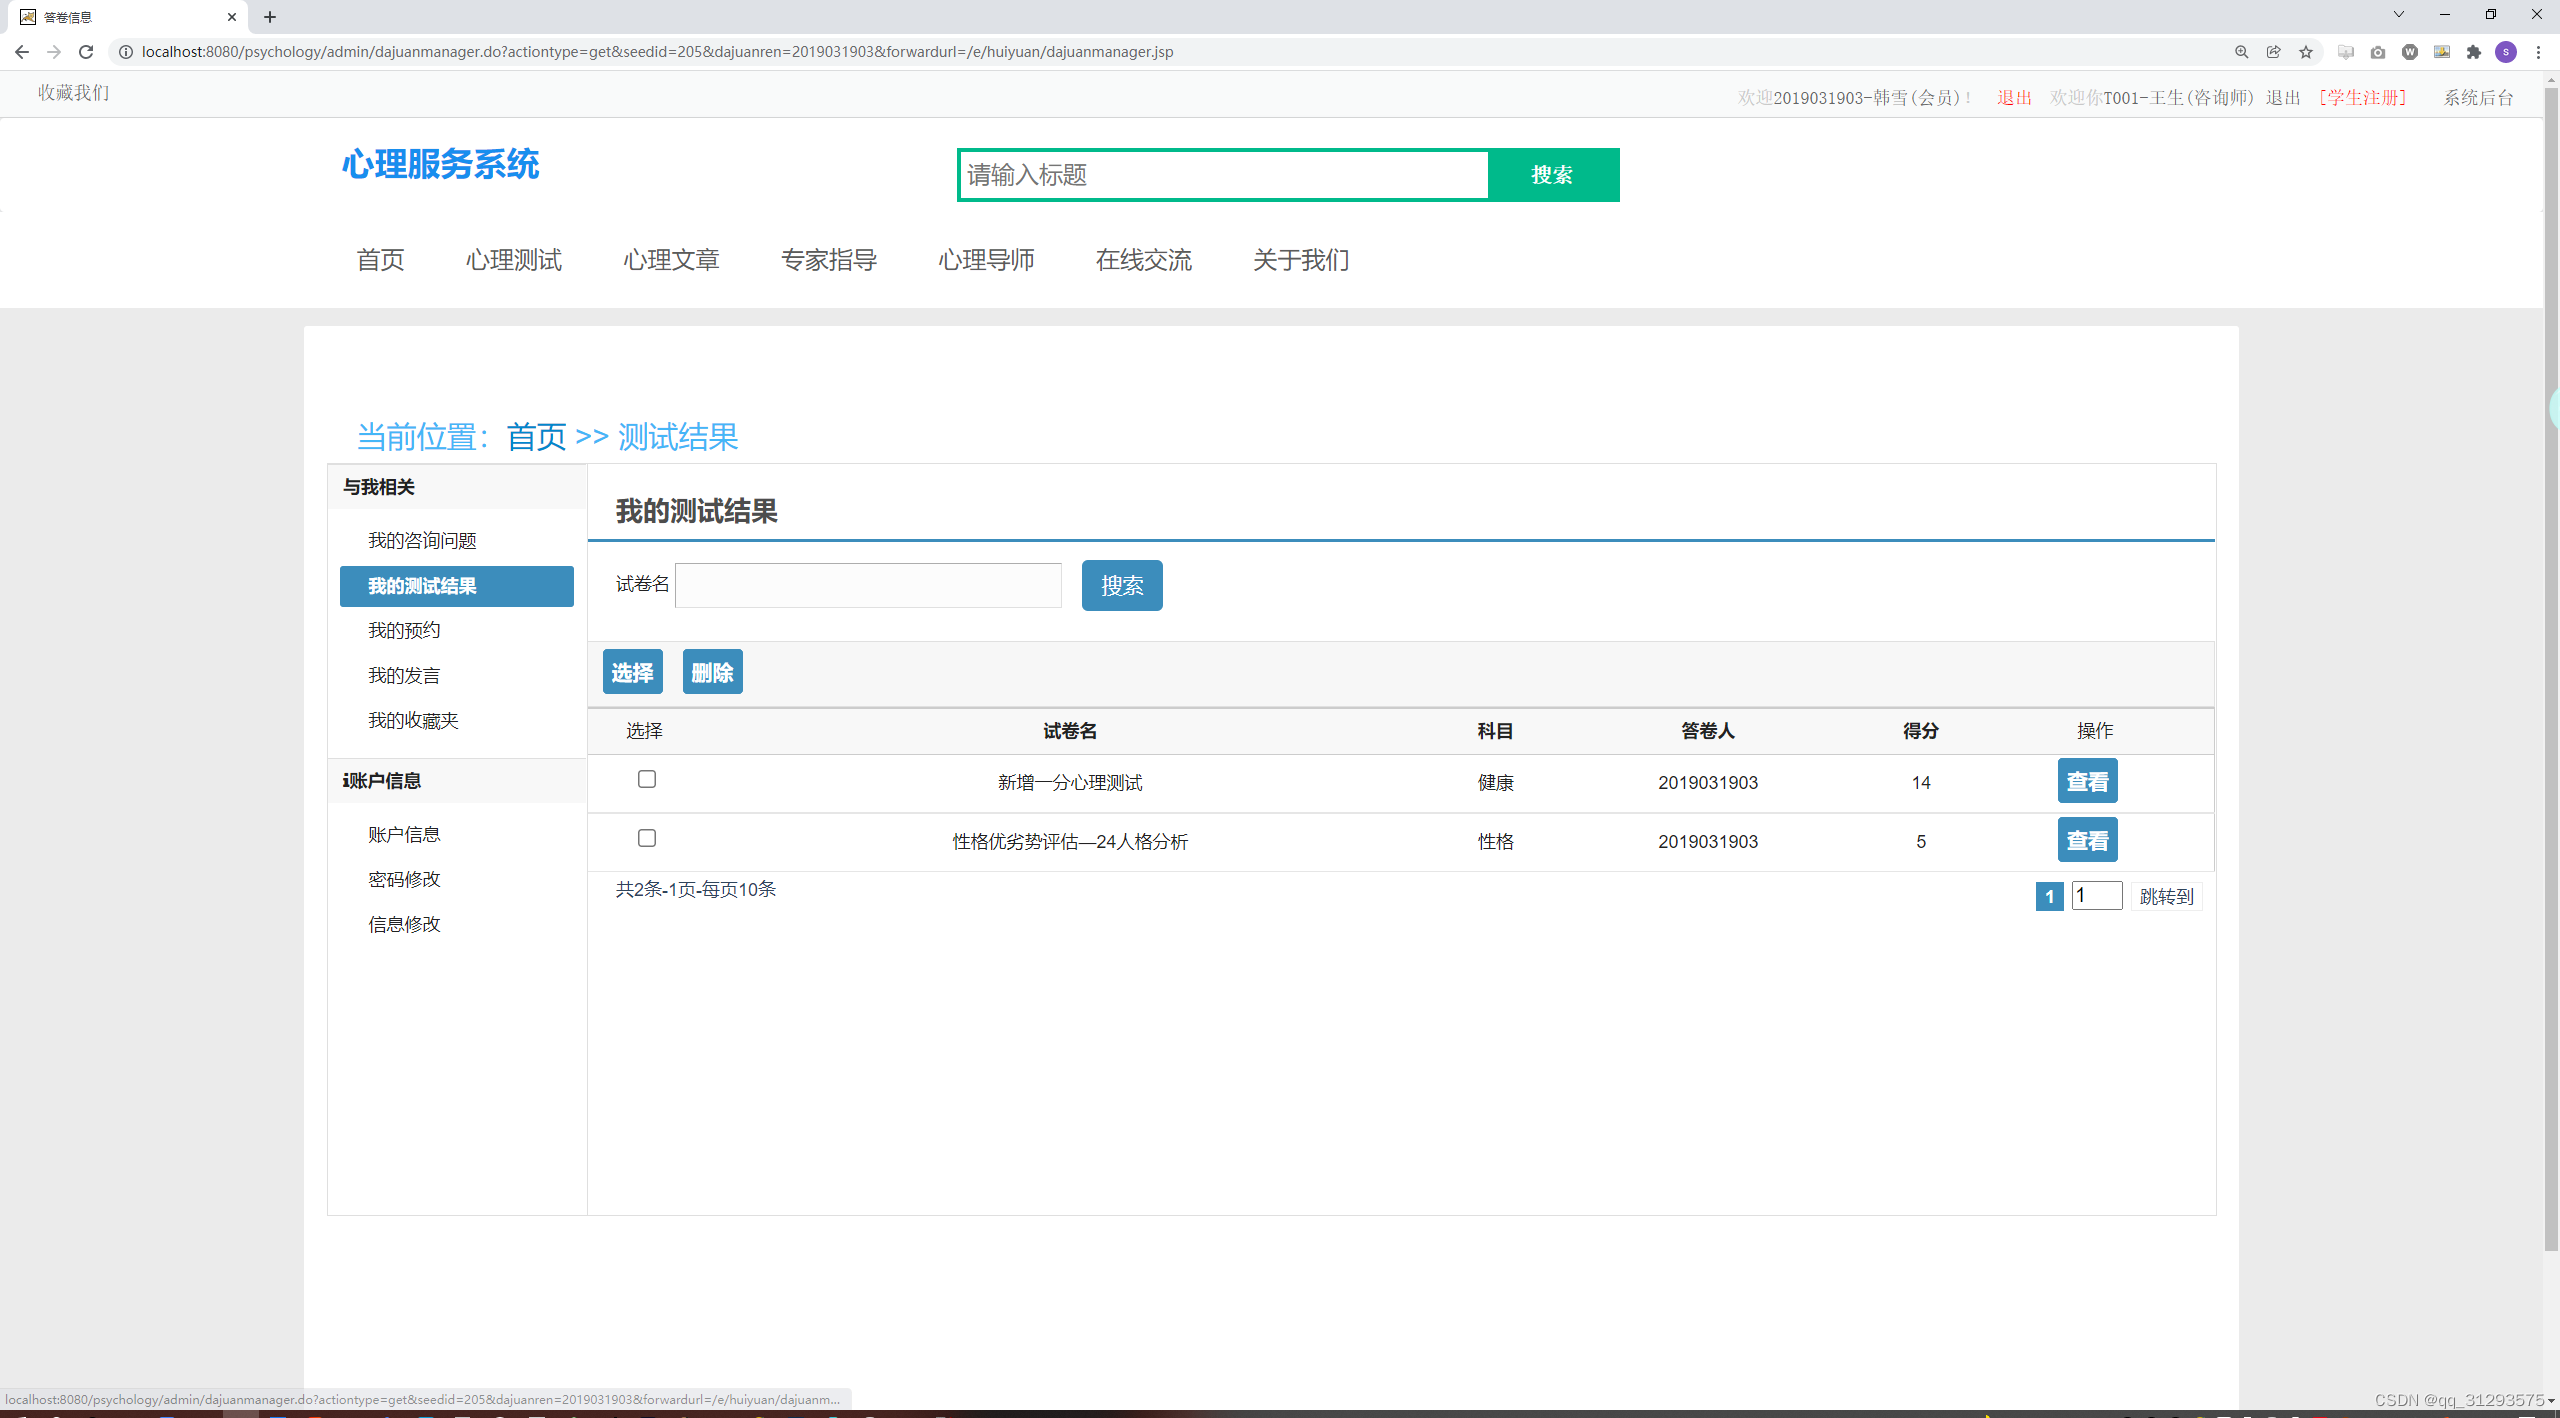Open the tab search chevron dropdown
The height and width of the screenshot is (1418, 2560).
(2399, 15)
